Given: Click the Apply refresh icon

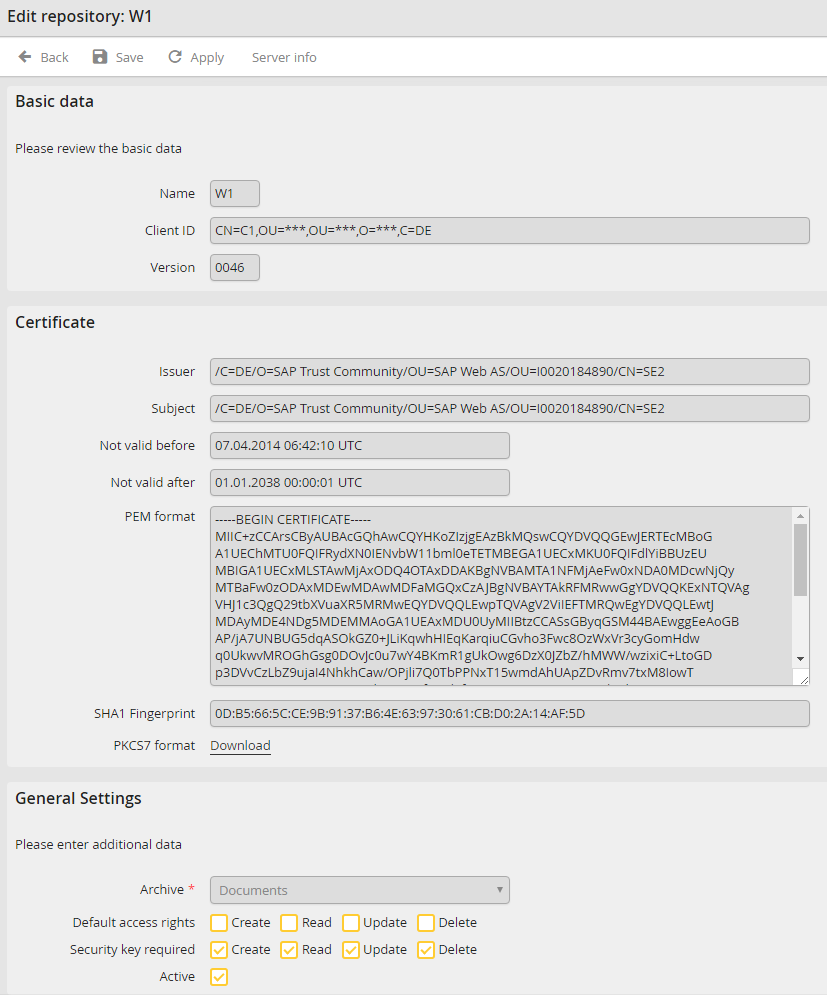Looking at the screenshot, I should tap(175, 57).
